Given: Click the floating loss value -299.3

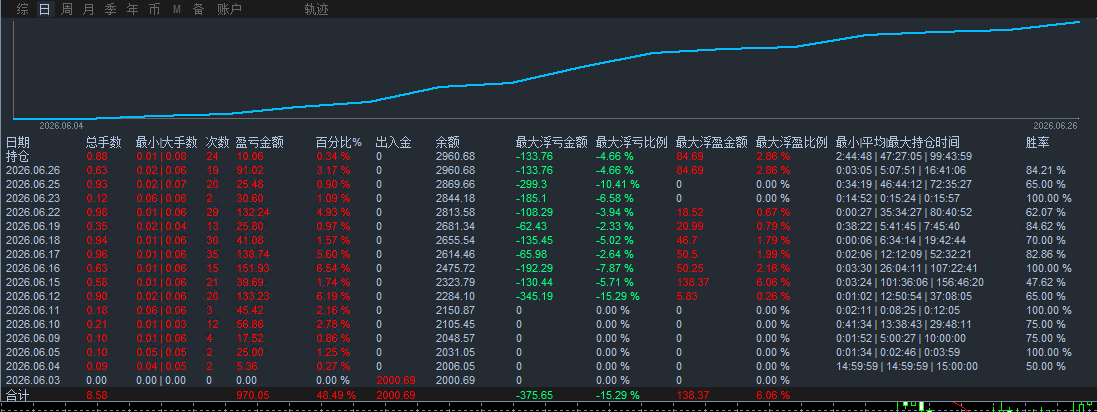Looking at the screenshot, I should (x=531, y=184).
